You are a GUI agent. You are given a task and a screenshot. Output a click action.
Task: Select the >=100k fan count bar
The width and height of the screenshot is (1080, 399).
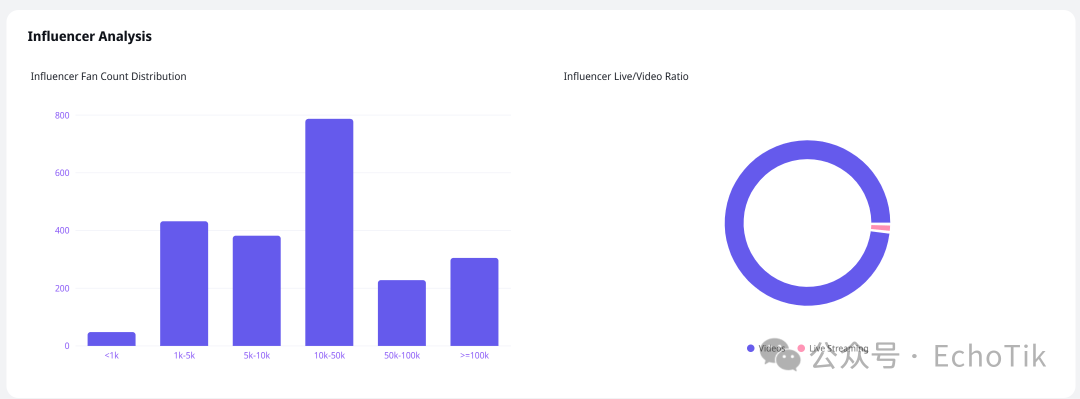(474, 302)
